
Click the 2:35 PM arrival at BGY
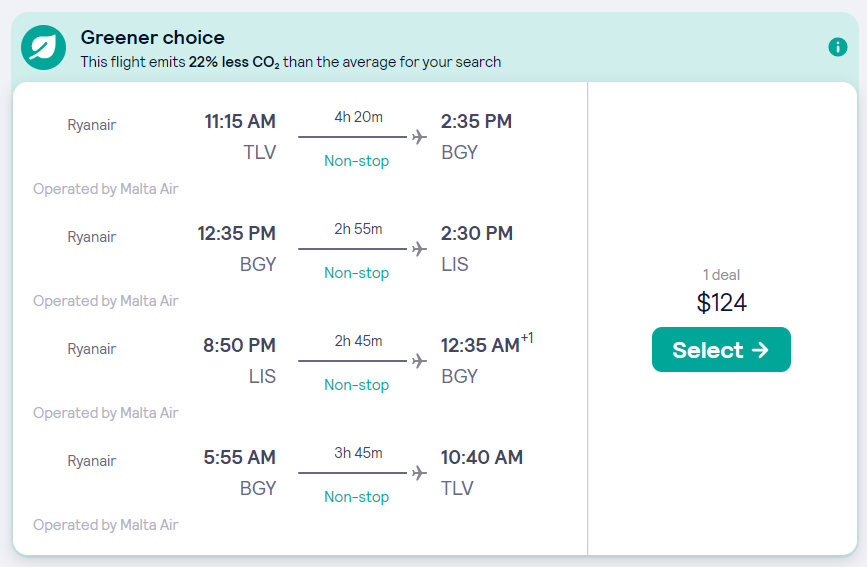pos(476,121)
